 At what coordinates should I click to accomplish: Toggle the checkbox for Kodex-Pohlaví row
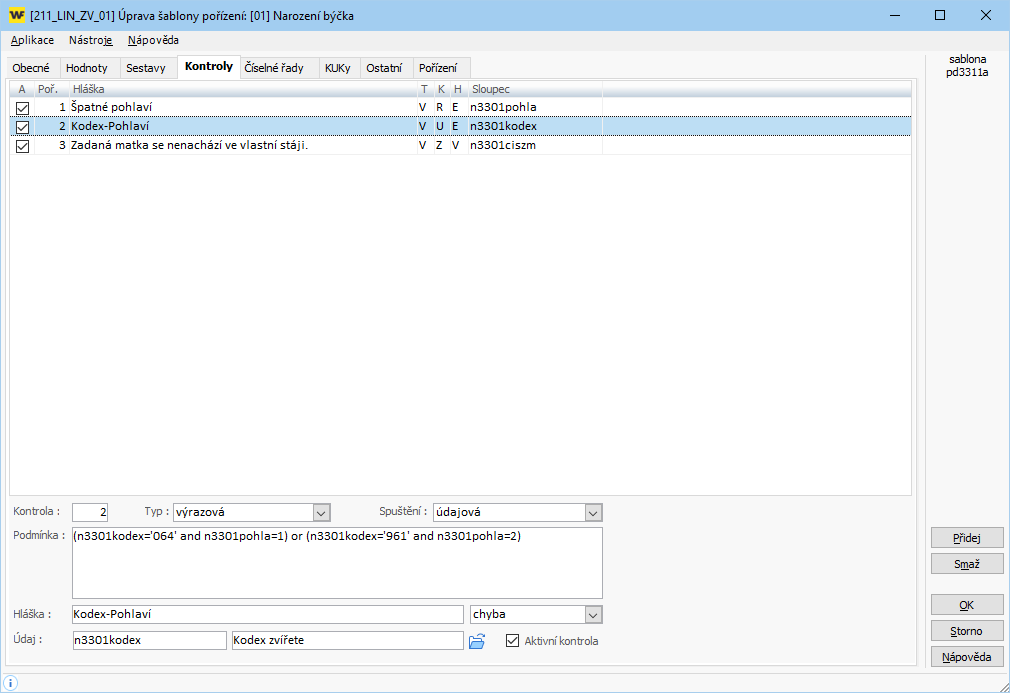click(22, 127)
